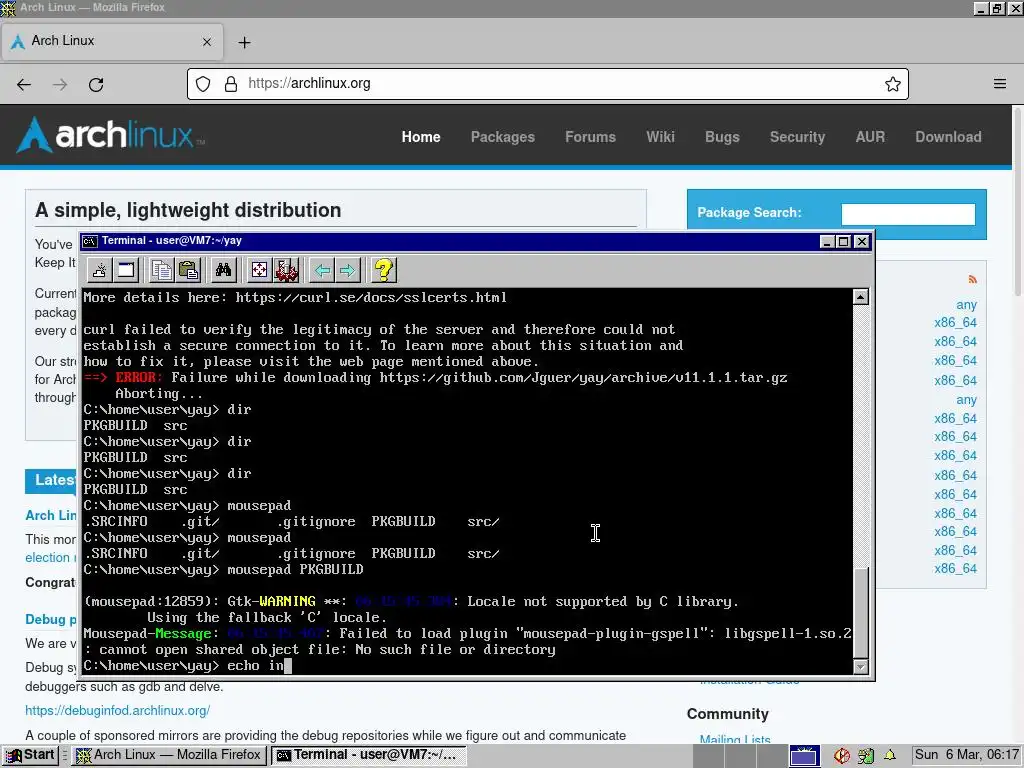Go to Home nav item
1024x768 pixels.
click(421, 137)
